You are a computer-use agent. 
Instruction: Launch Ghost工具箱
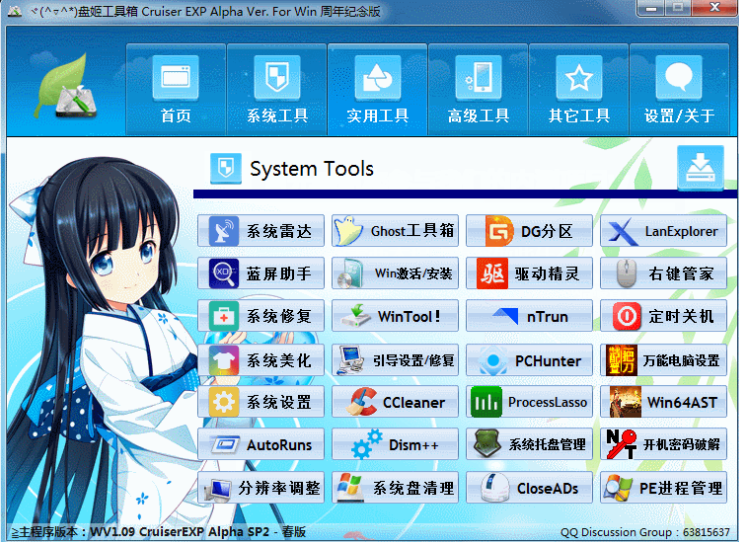[x=395, y=231]
